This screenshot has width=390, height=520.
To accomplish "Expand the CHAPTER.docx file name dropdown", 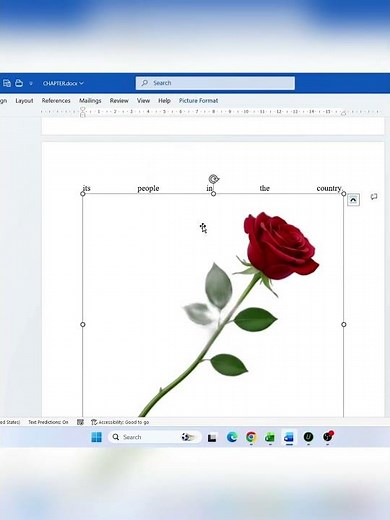I will point(63,83).
